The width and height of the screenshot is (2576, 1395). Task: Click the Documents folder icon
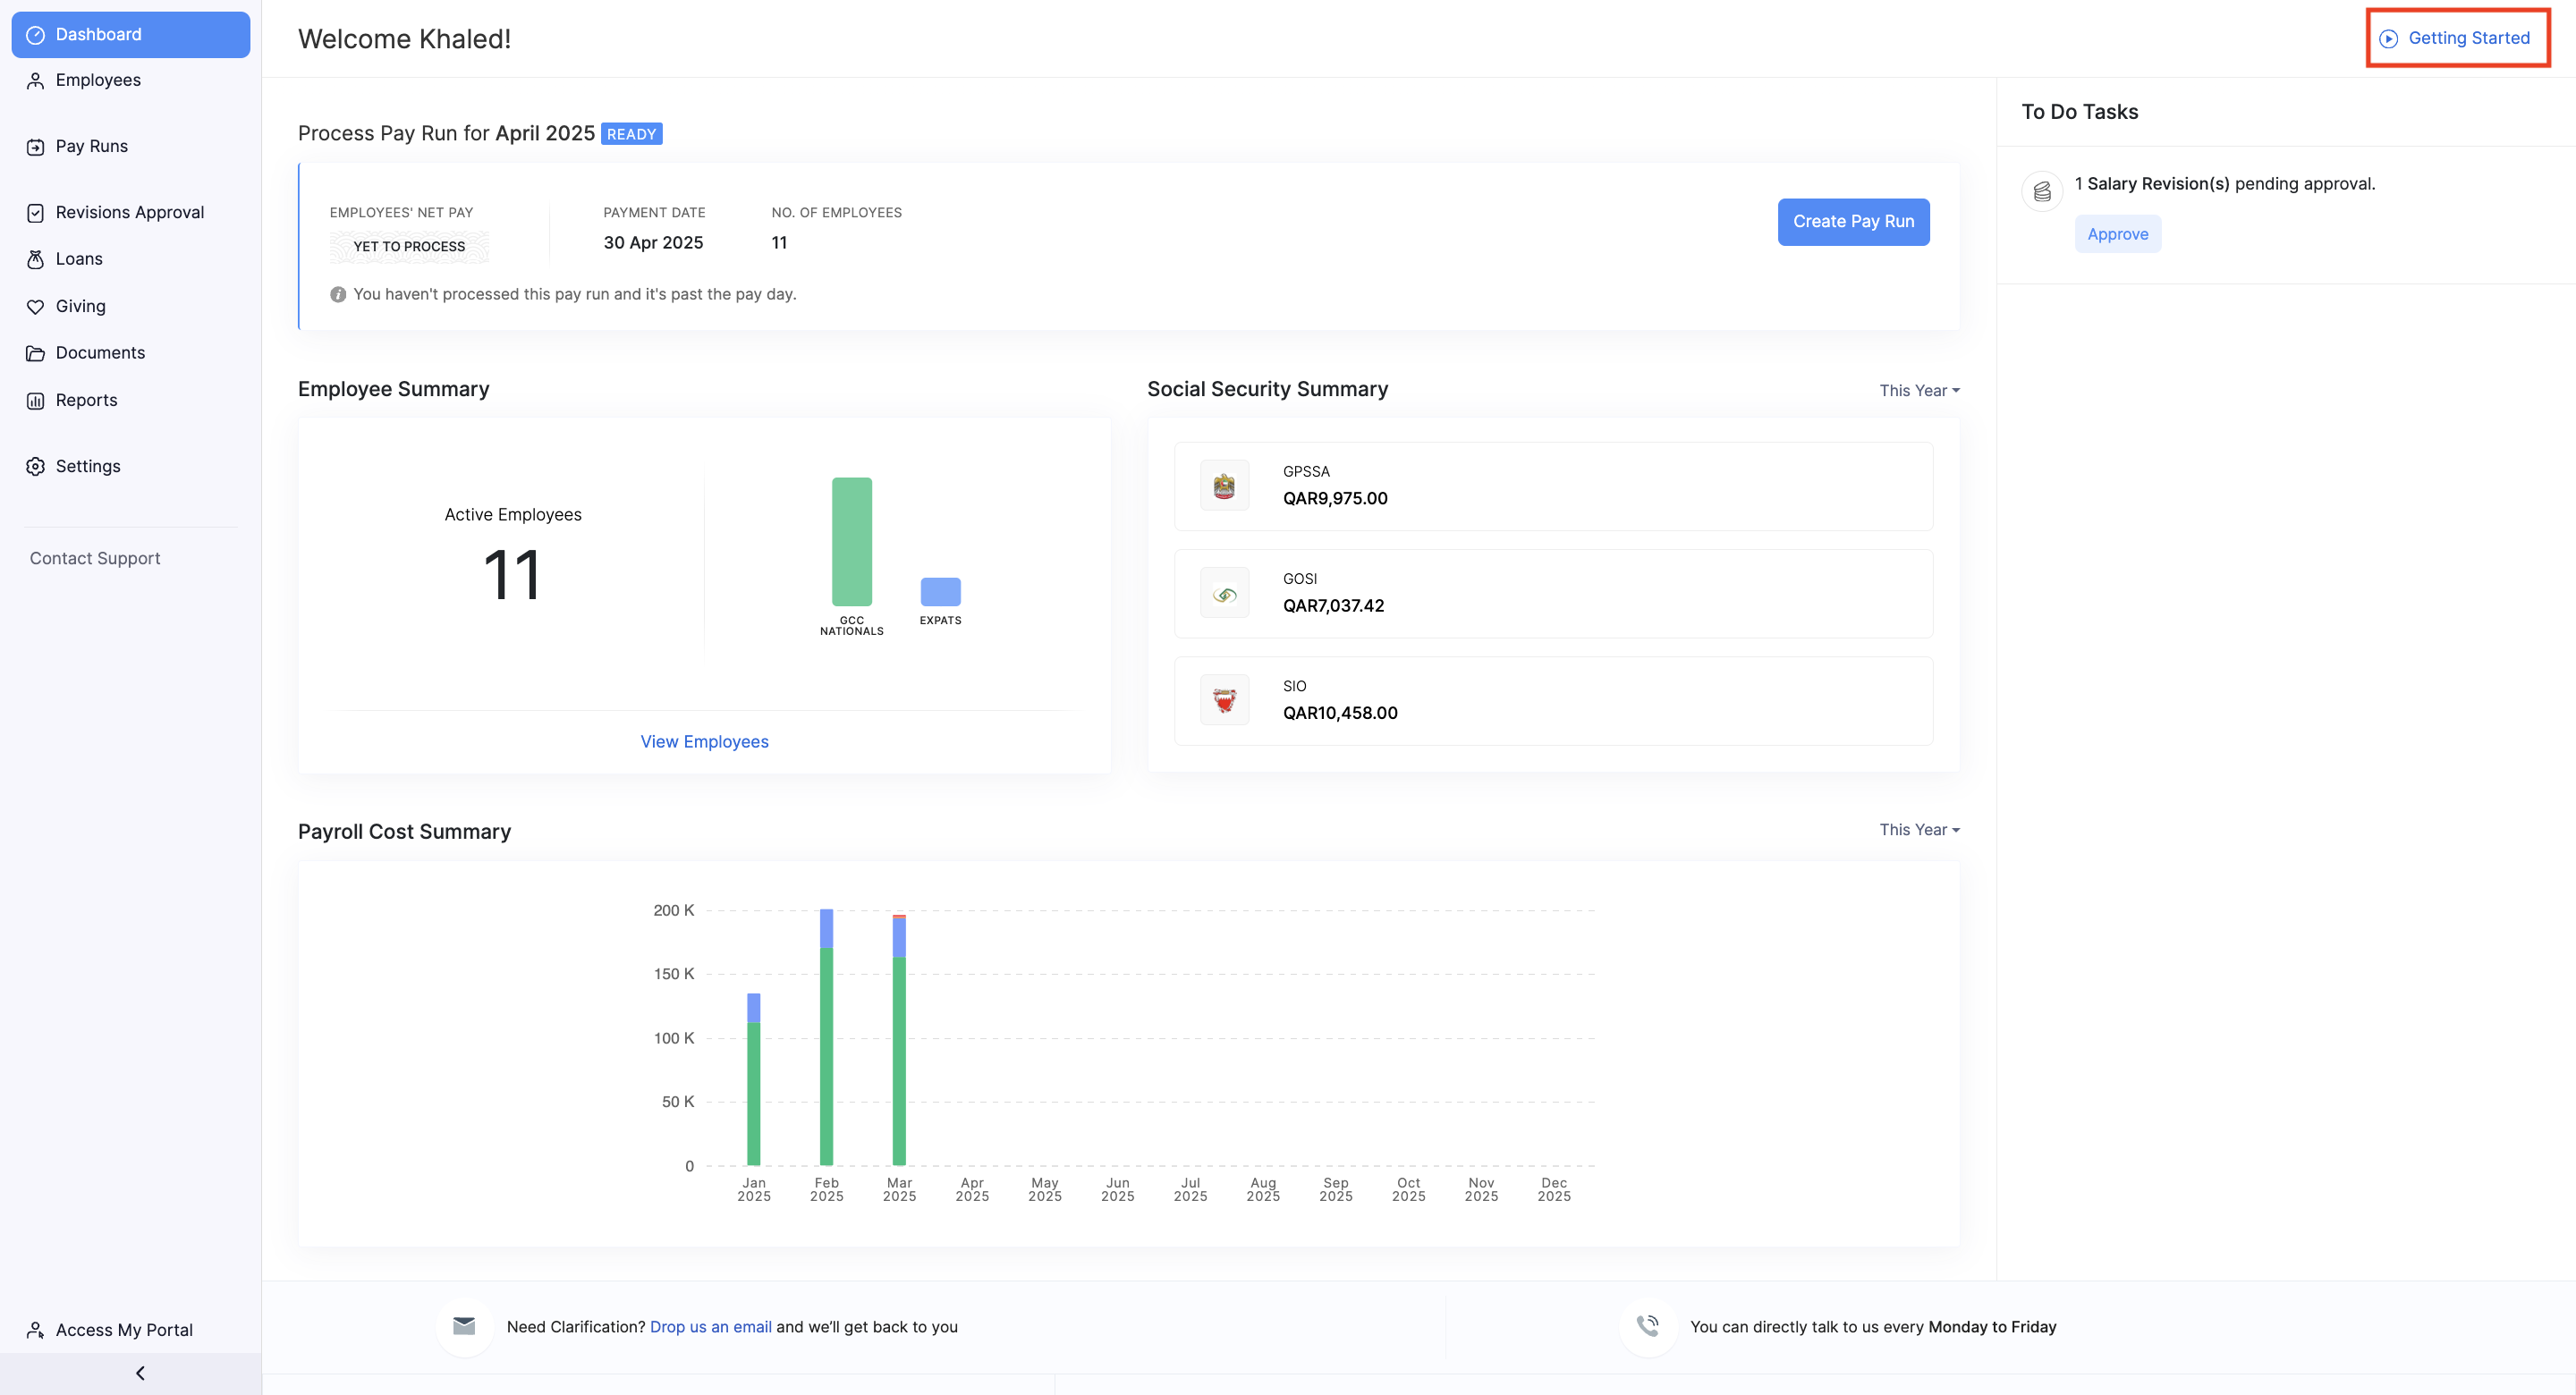tap(35, 353)
